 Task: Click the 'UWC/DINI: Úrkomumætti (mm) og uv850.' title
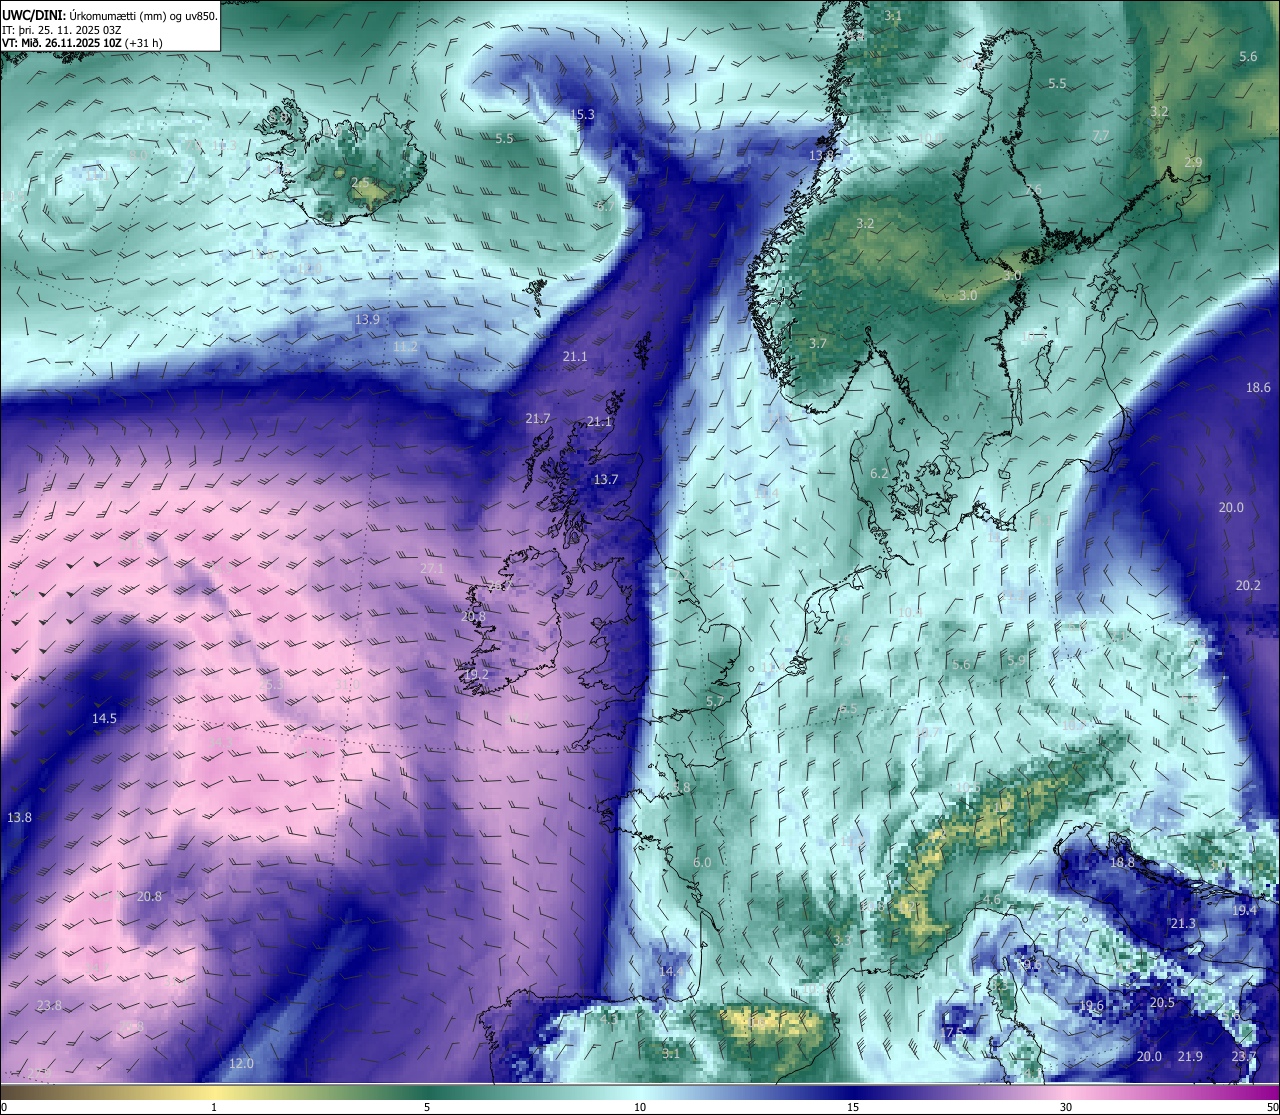pyautogui.click(x=110, y=14)
